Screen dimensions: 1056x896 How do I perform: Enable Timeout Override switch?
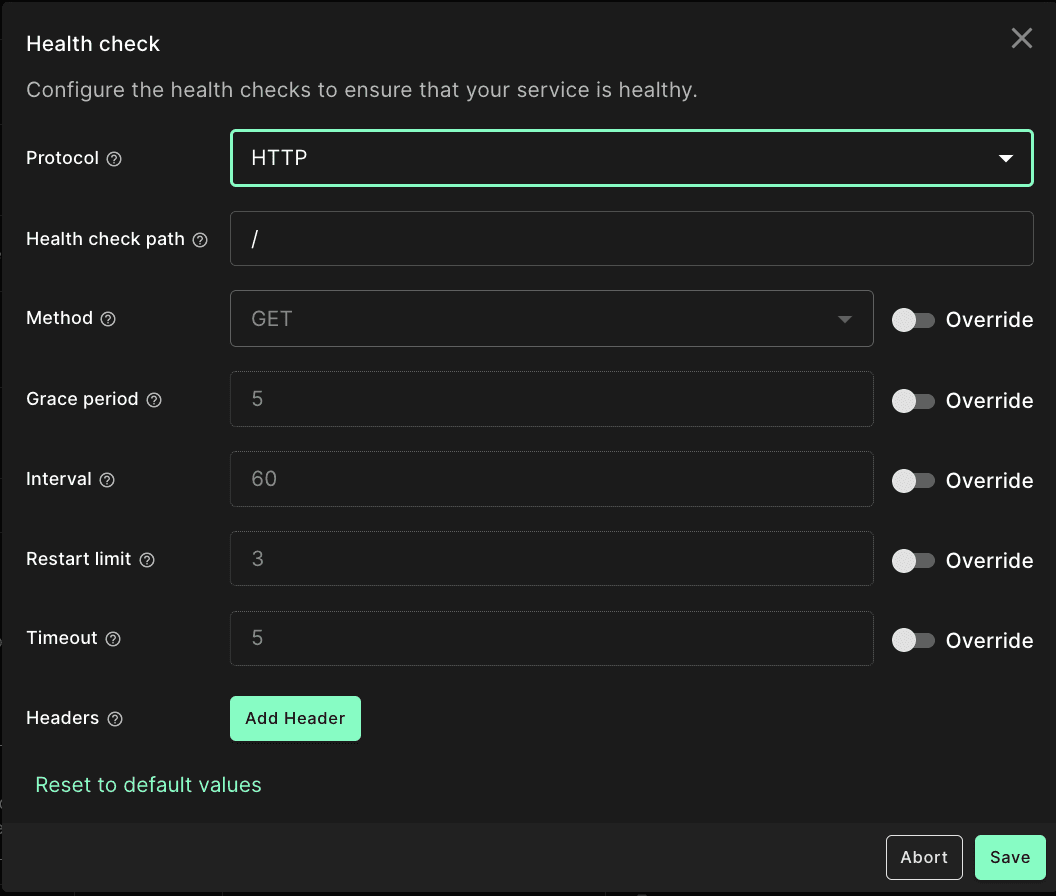(x=913, y=640)
